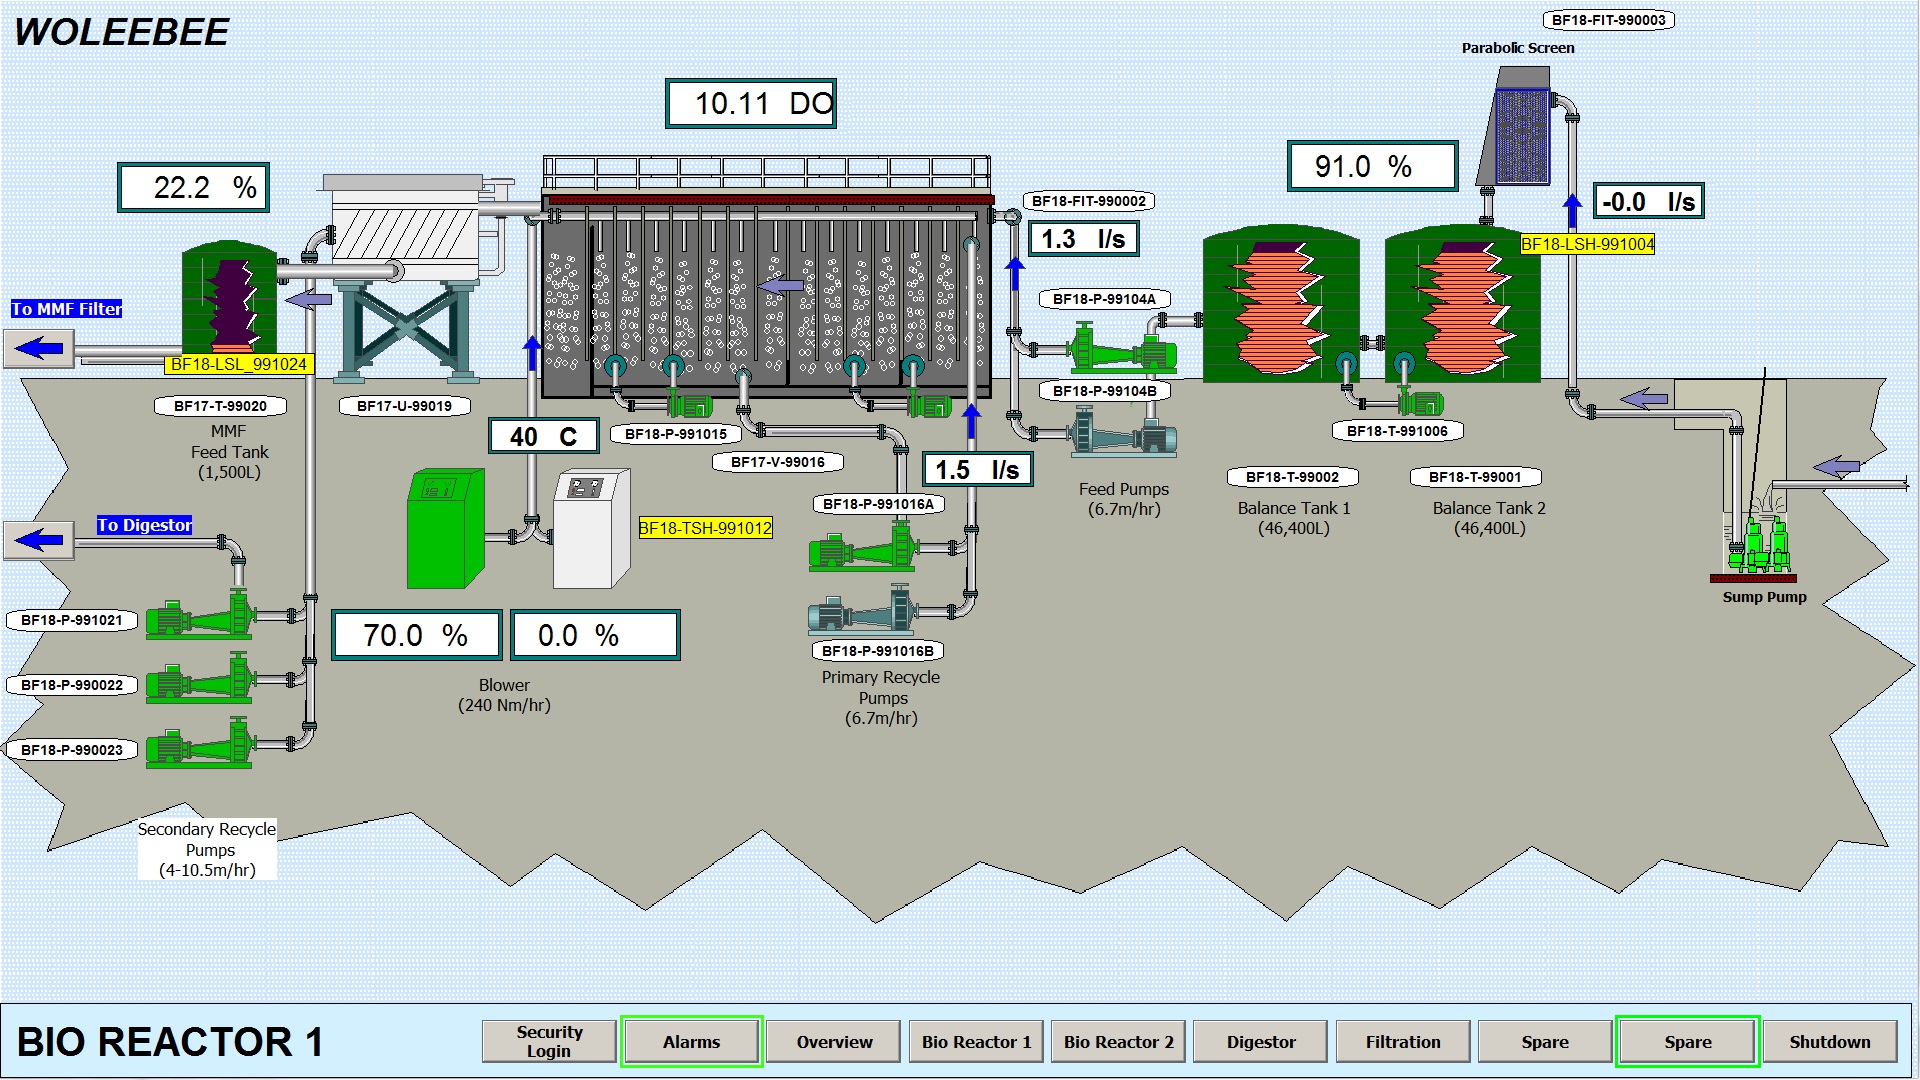
Task: Click the 0.0 % blower value field
Action: (595, 636)
